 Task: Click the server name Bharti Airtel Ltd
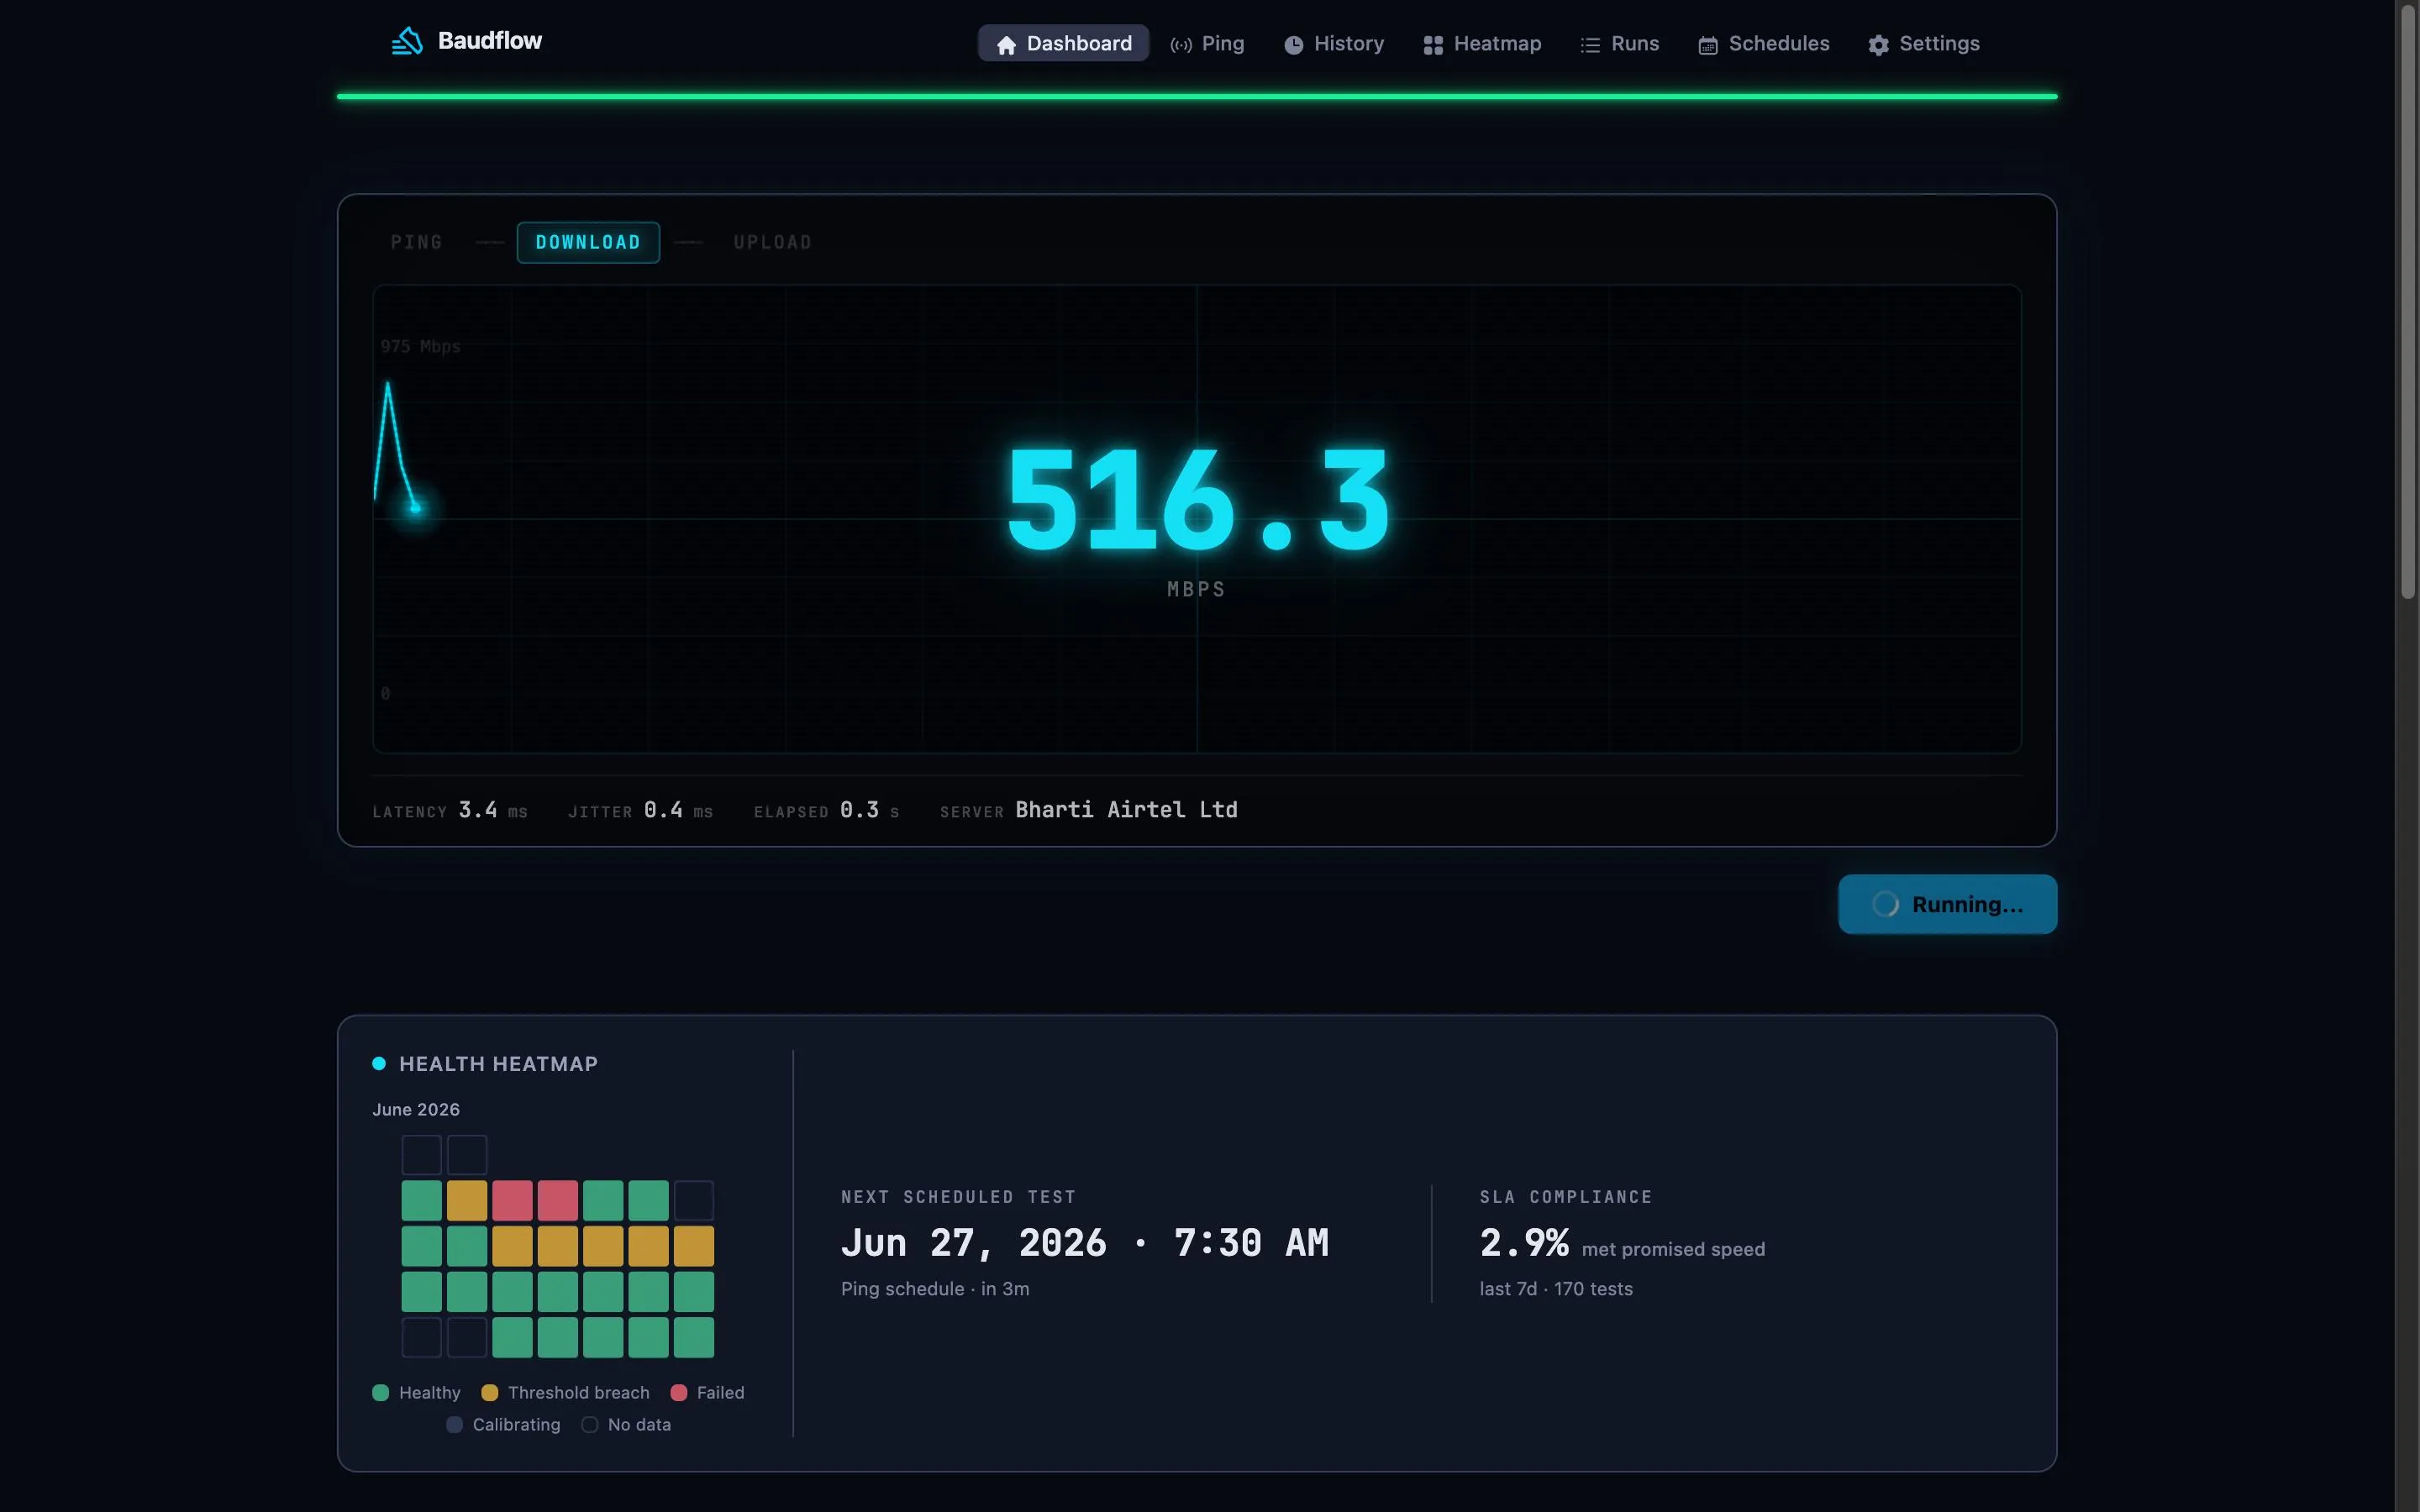tap(1126, 810)
